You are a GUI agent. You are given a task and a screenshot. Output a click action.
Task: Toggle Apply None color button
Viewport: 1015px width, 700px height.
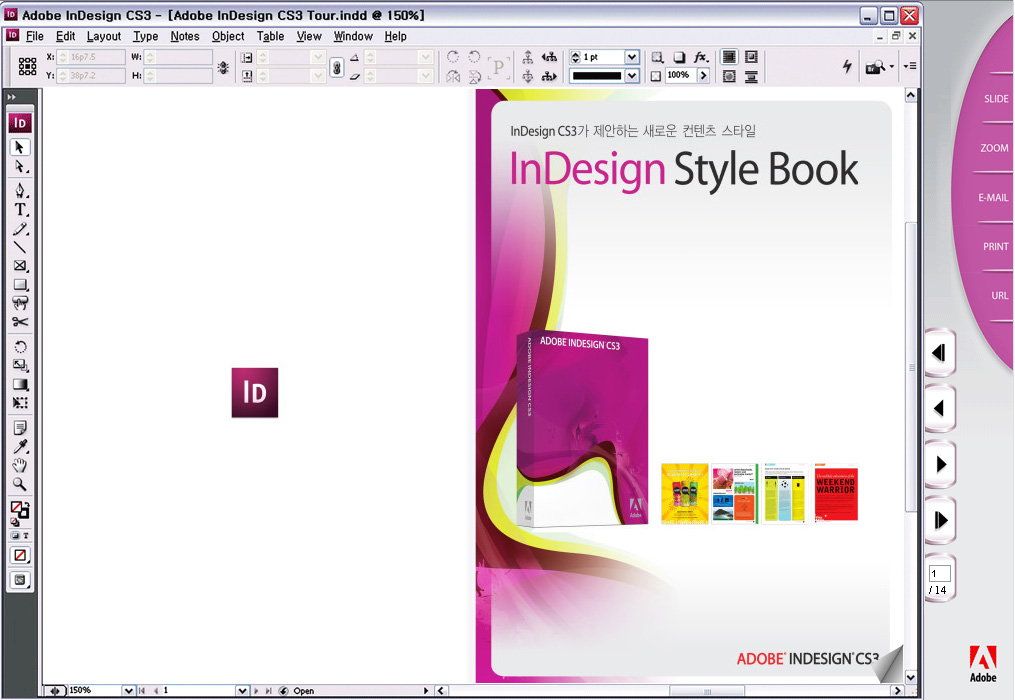20,555
